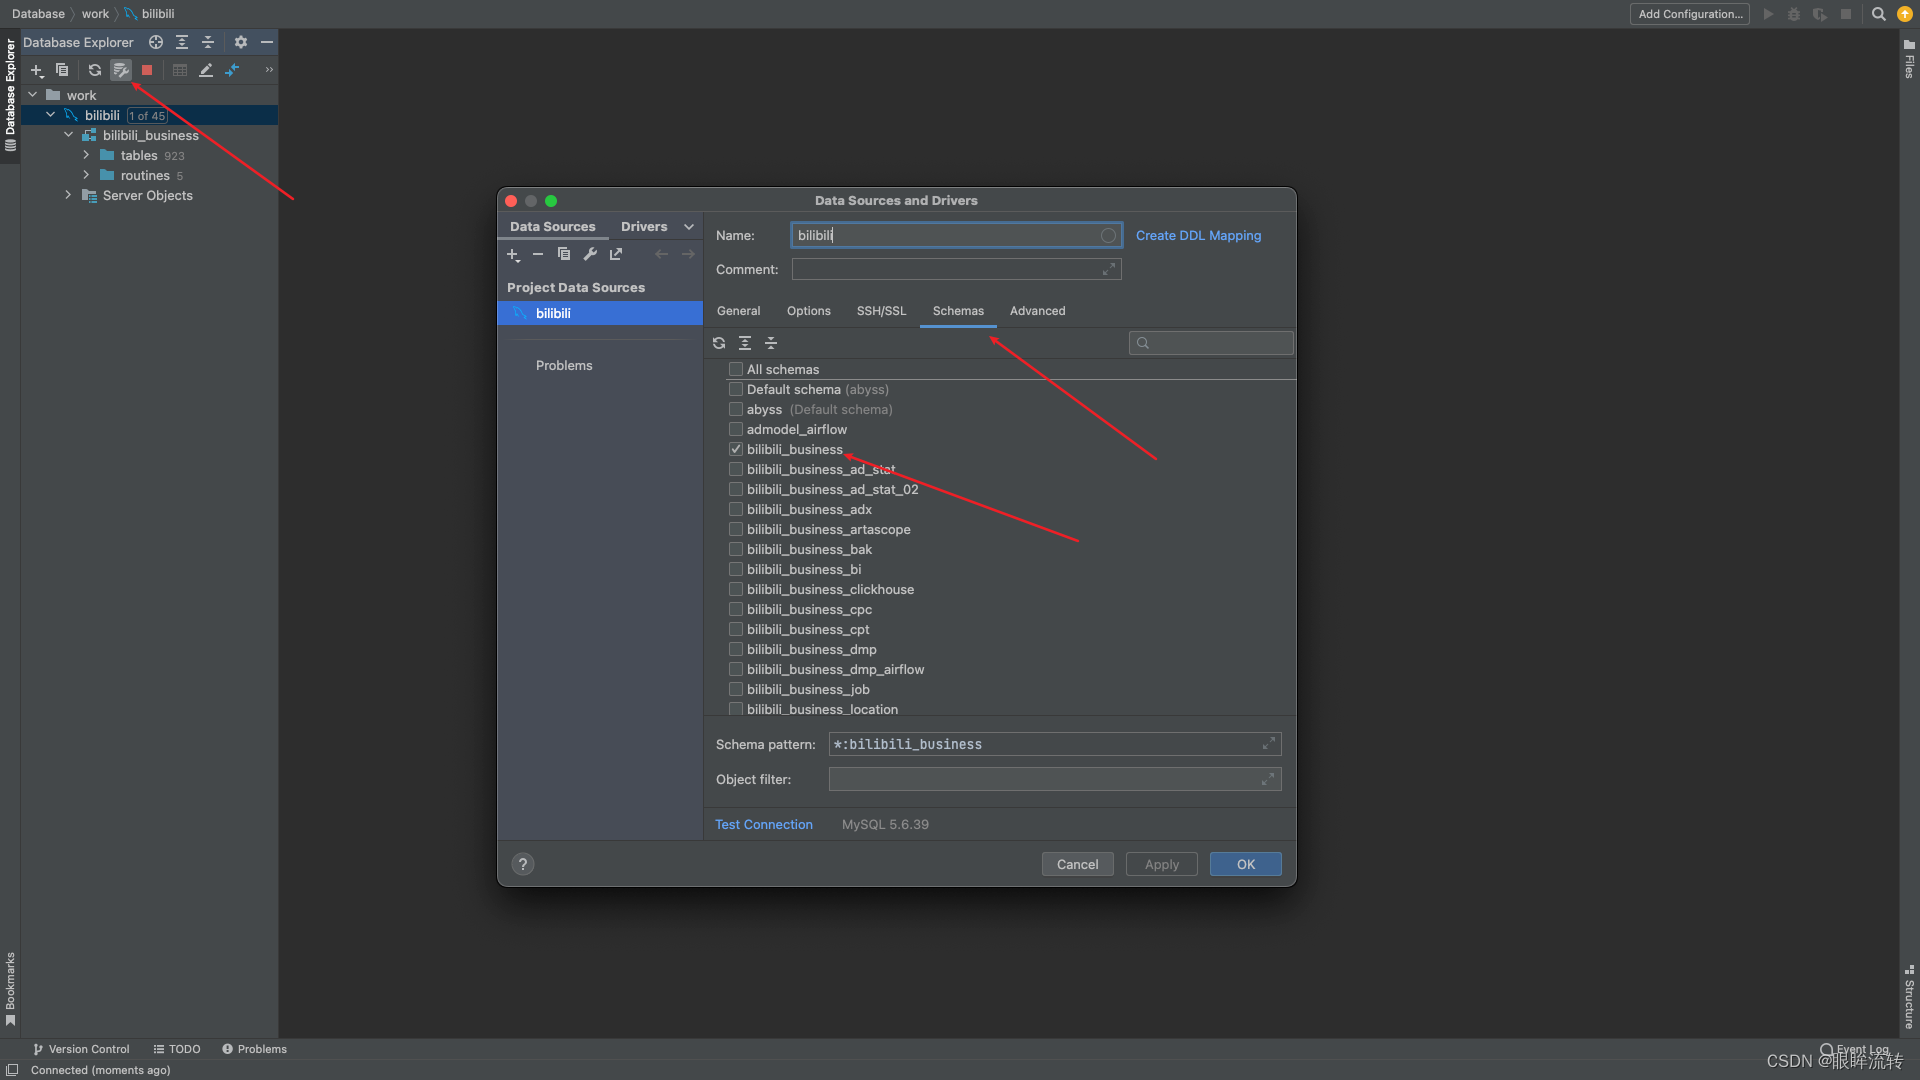Click the help question mark button
This screenshot has width=1920, height=1080.
click(x=523, y=864)
